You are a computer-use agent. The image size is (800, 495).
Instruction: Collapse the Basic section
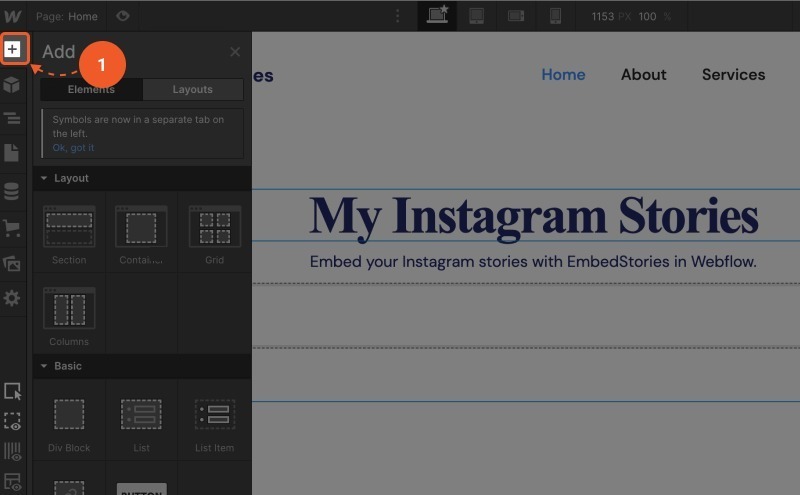pyautogui.click(x=142, y=366)
